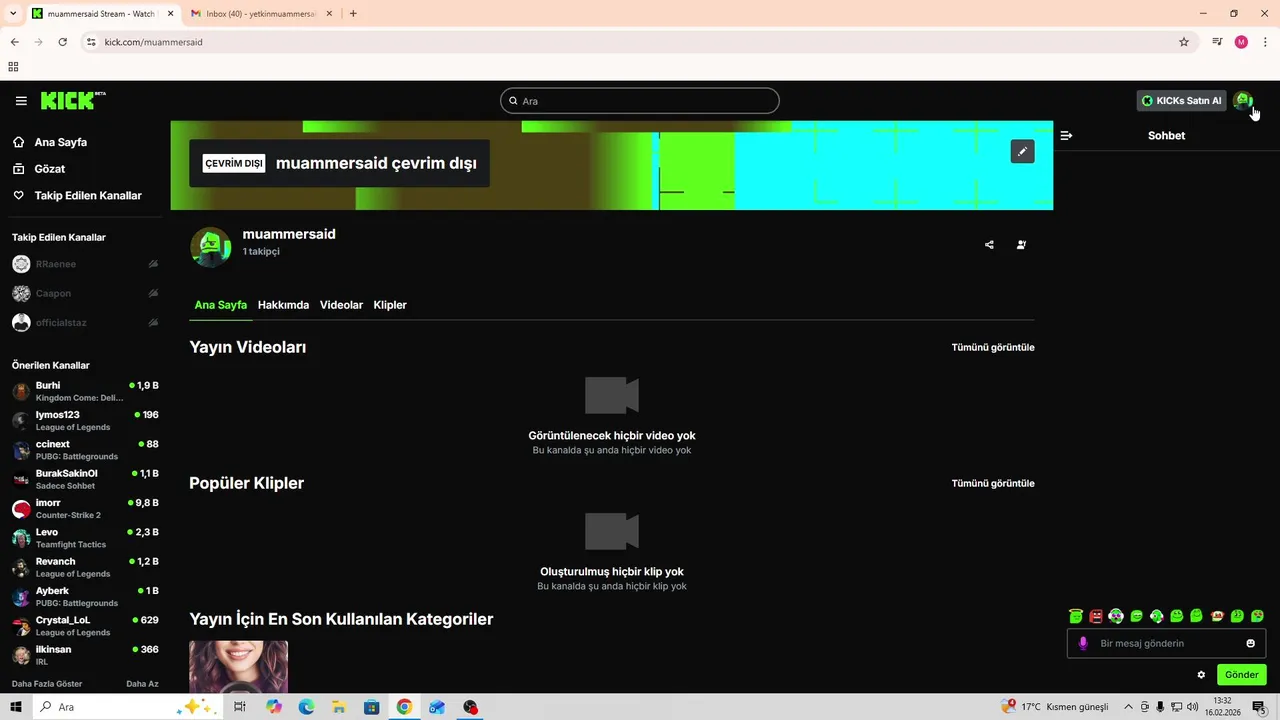The width and height of the screenshot is (1280, 720).
Task: Insert the red-eyed monkey emote
Action: (x=1217, y=616)
